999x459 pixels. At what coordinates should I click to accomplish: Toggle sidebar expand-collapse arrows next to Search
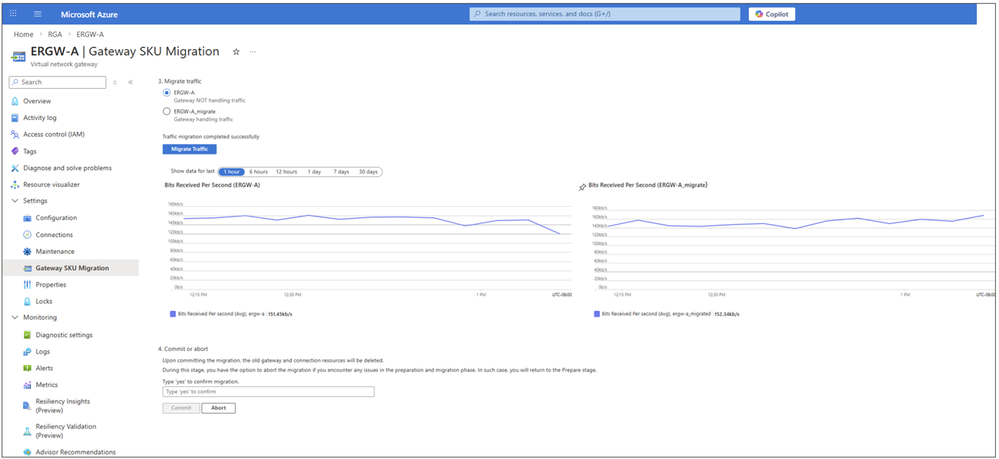115,82
